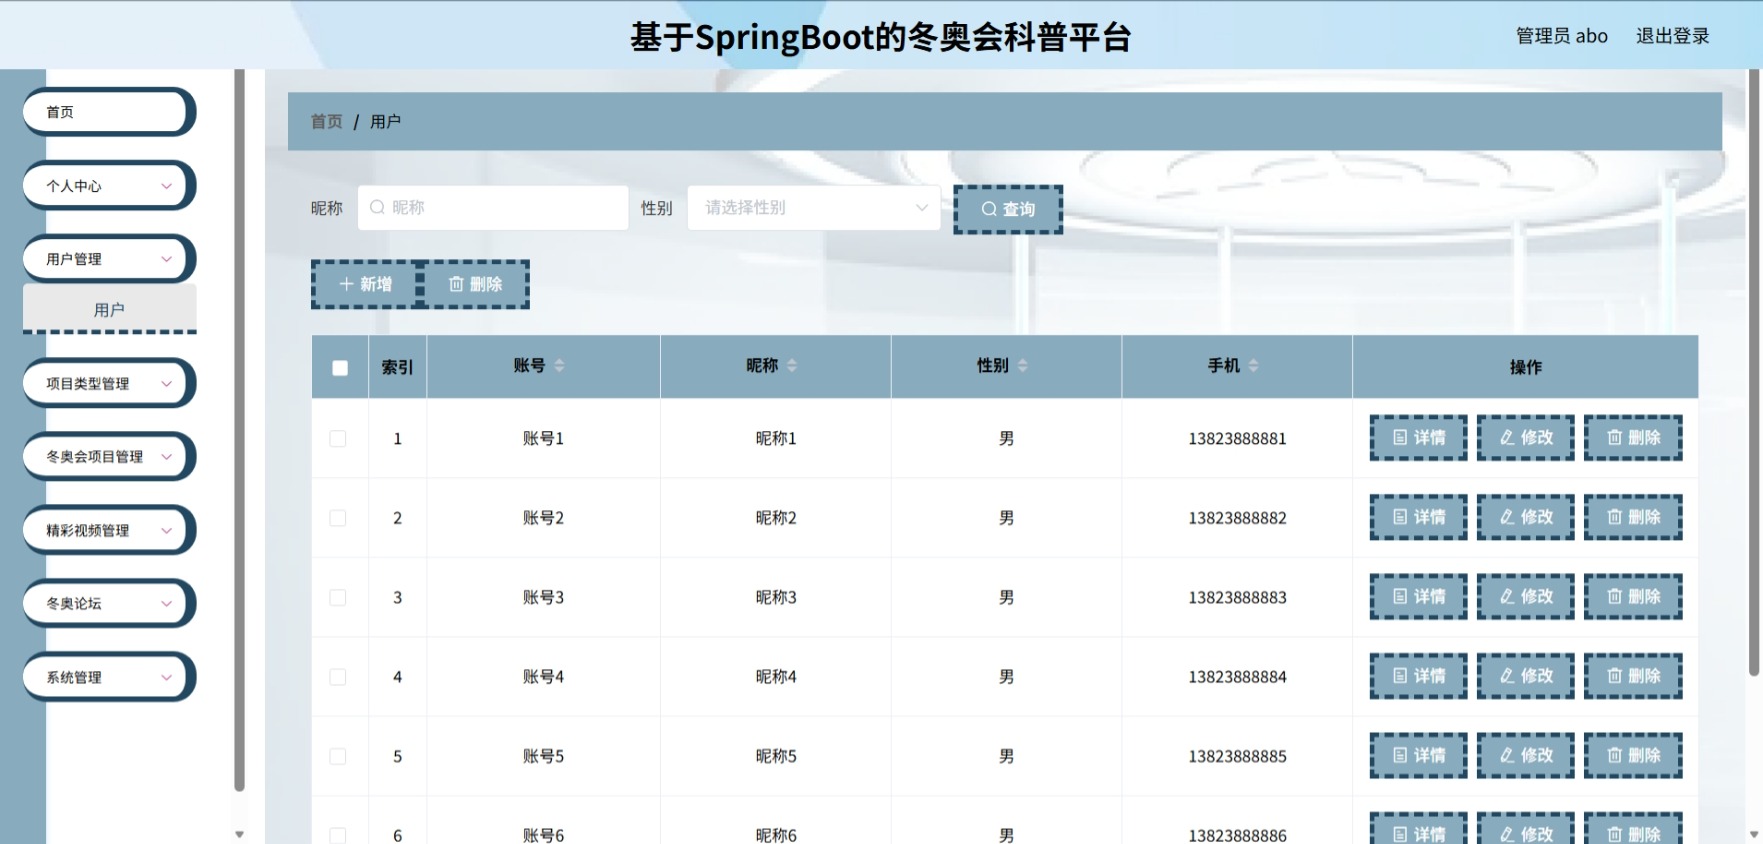This screenshot has height=844, width=1763.
Task: Expand the 个人中心 sidebar menu
Action: point(109,186)
